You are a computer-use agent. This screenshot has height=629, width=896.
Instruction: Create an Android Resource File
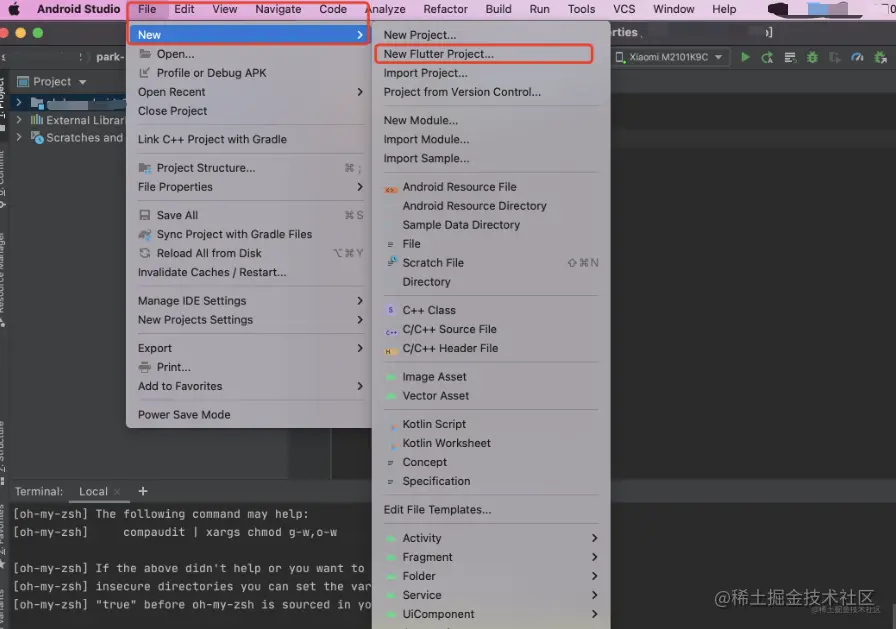pos(491,187)
